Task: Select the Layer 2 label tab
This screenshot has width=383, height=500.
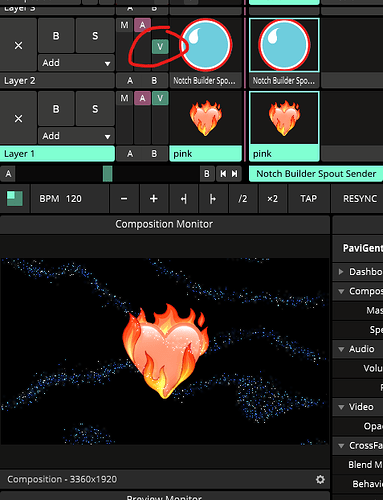Action: (x=57, y=81)
